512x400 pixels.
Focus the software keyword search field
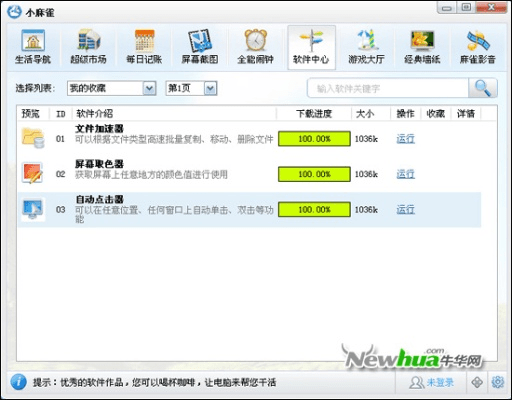388,88
